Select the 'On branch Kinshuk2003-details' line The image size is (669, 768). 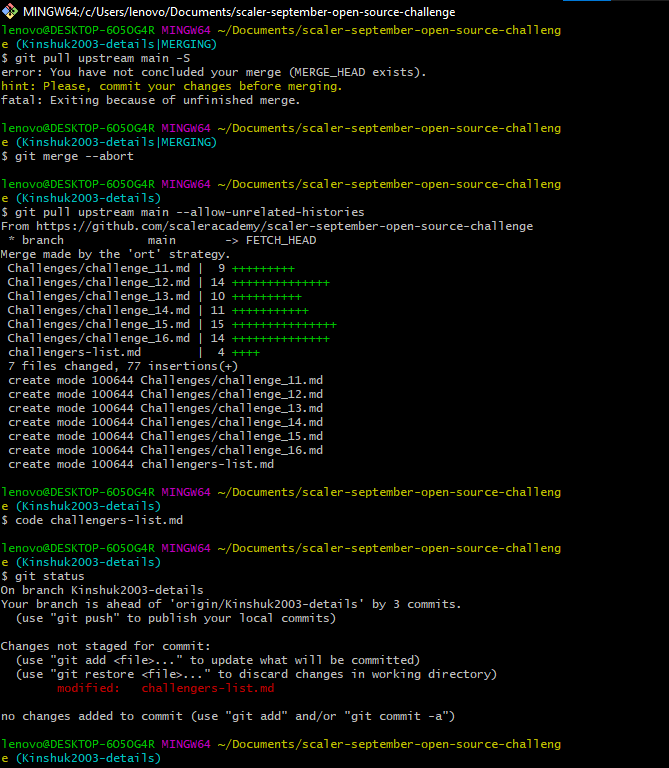click(102, 590)
